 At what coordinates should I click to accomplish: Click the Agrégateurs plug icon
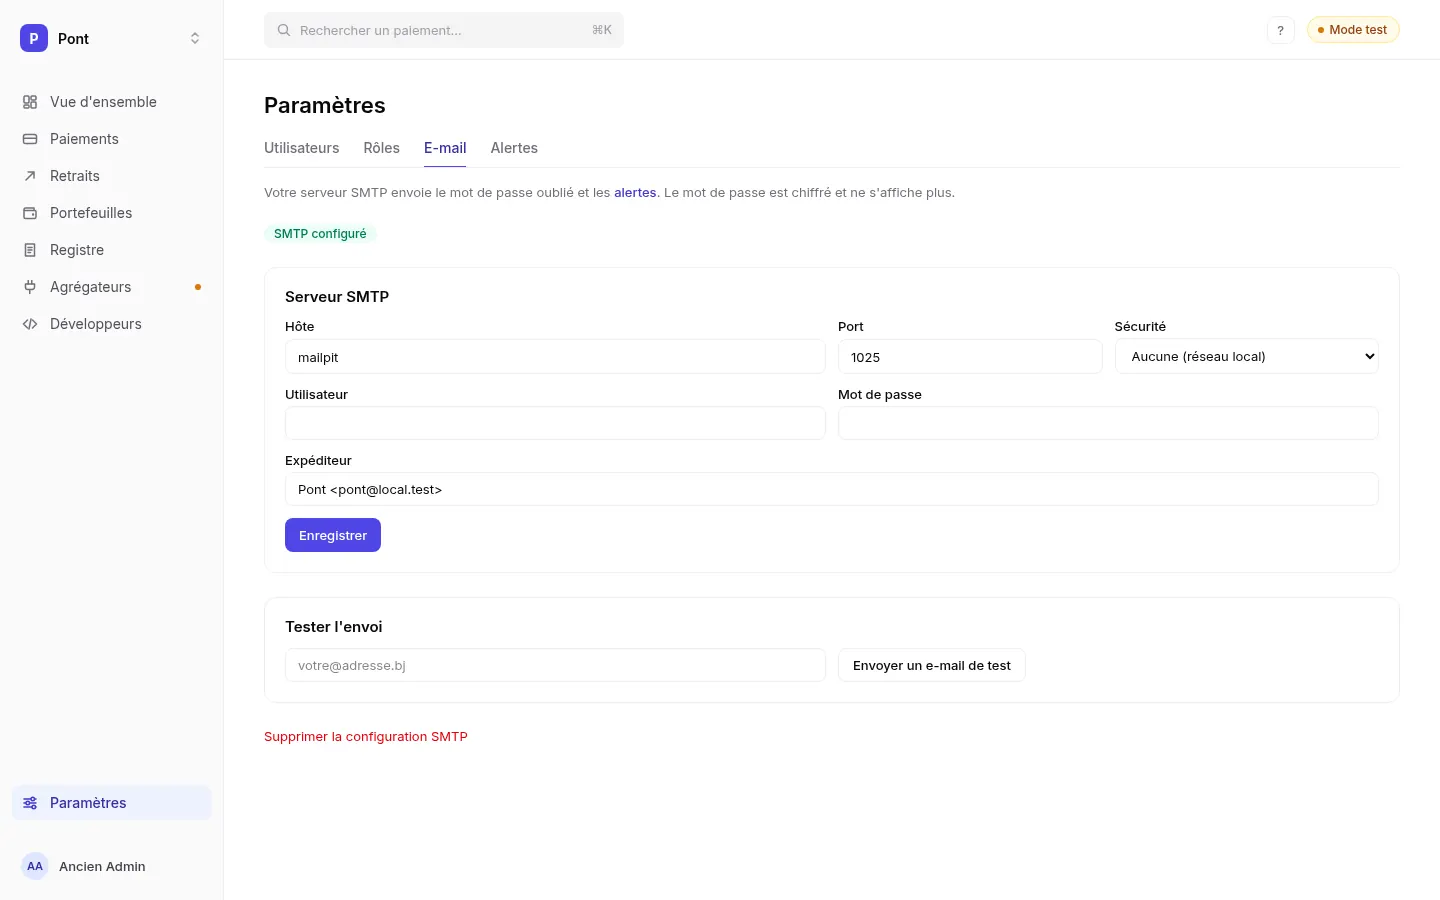(x=30, y=287)
